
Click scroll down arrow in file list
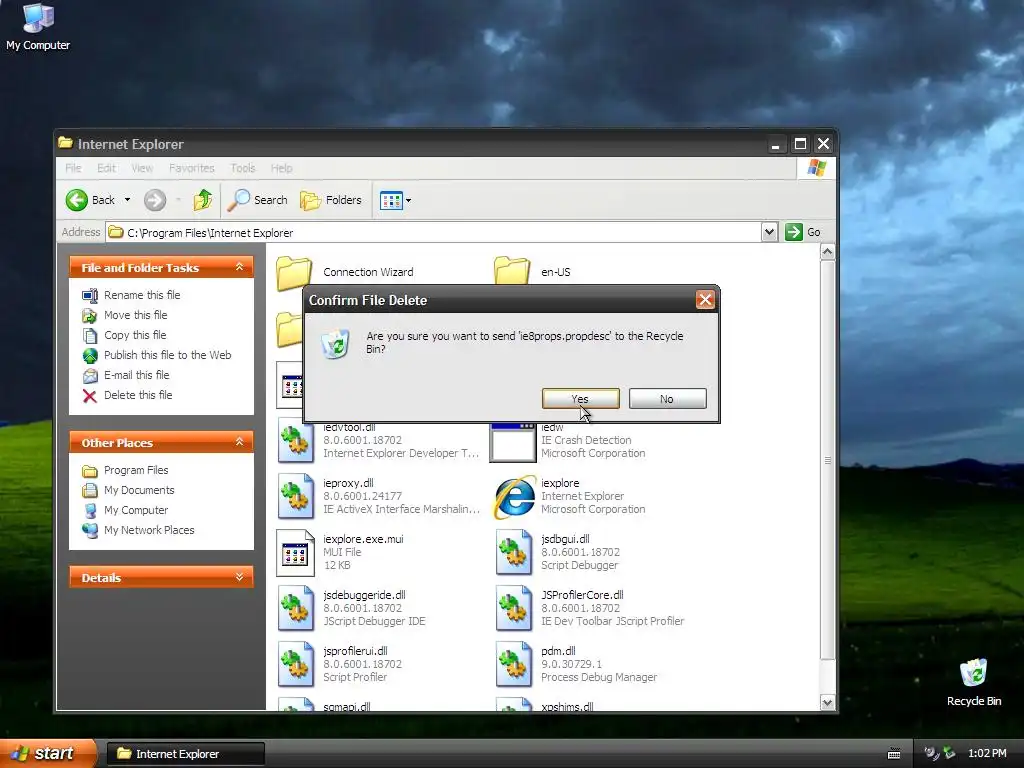pos(827,703)
